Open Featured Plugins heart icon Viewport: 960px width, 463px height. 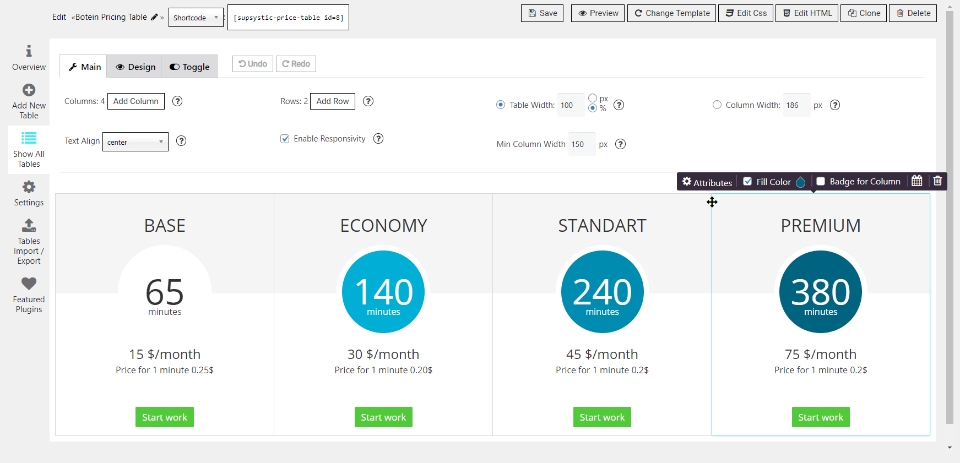point(29,284)
